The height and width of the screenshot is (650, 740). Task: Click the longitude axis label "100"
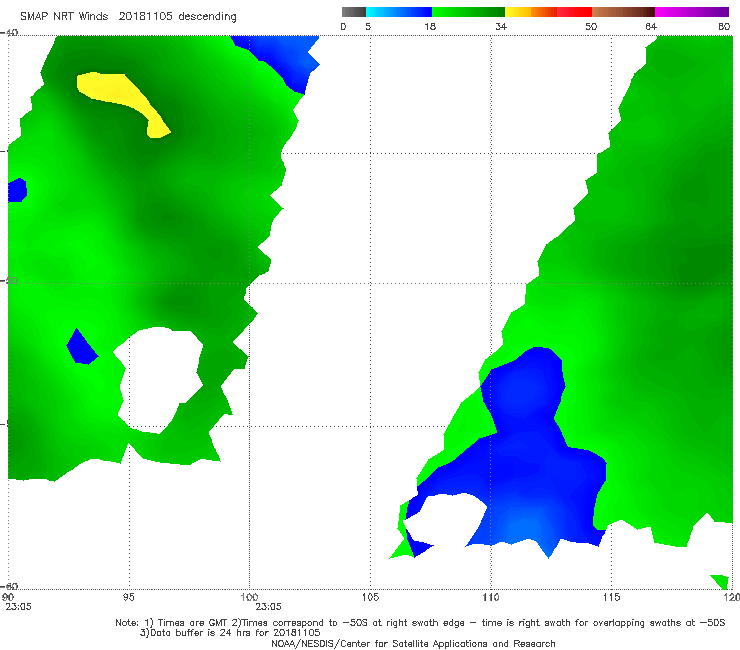[x=249, y=597]
